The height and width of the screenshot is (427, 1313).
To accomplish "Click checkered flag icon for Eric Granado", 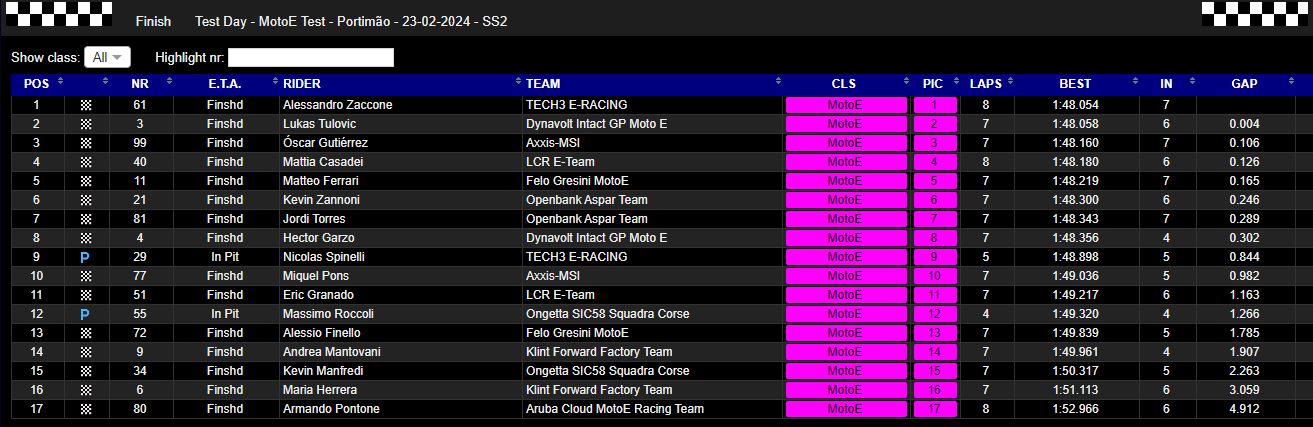I will [86, 295].
